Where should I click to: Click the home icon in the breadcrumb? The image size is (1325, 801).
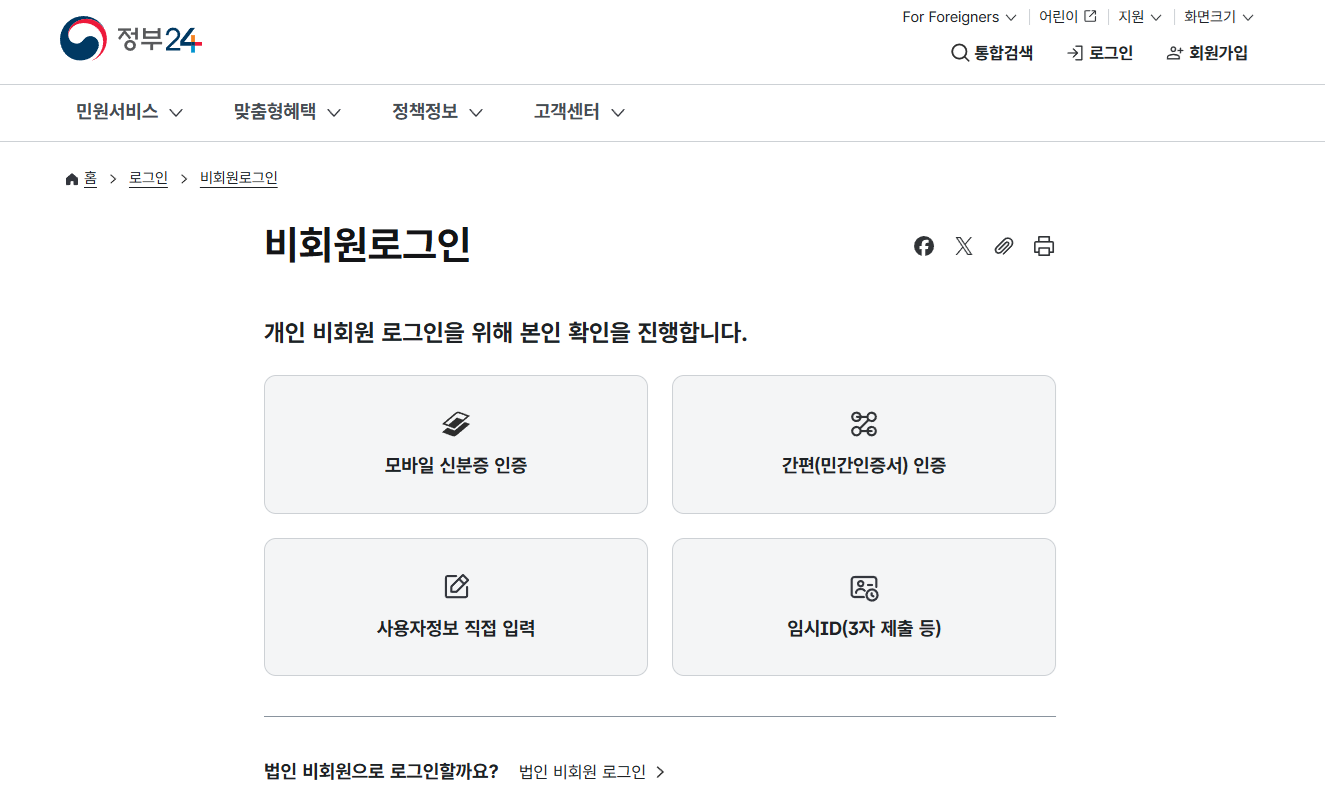pyautogui.click(x=70, y=177)
